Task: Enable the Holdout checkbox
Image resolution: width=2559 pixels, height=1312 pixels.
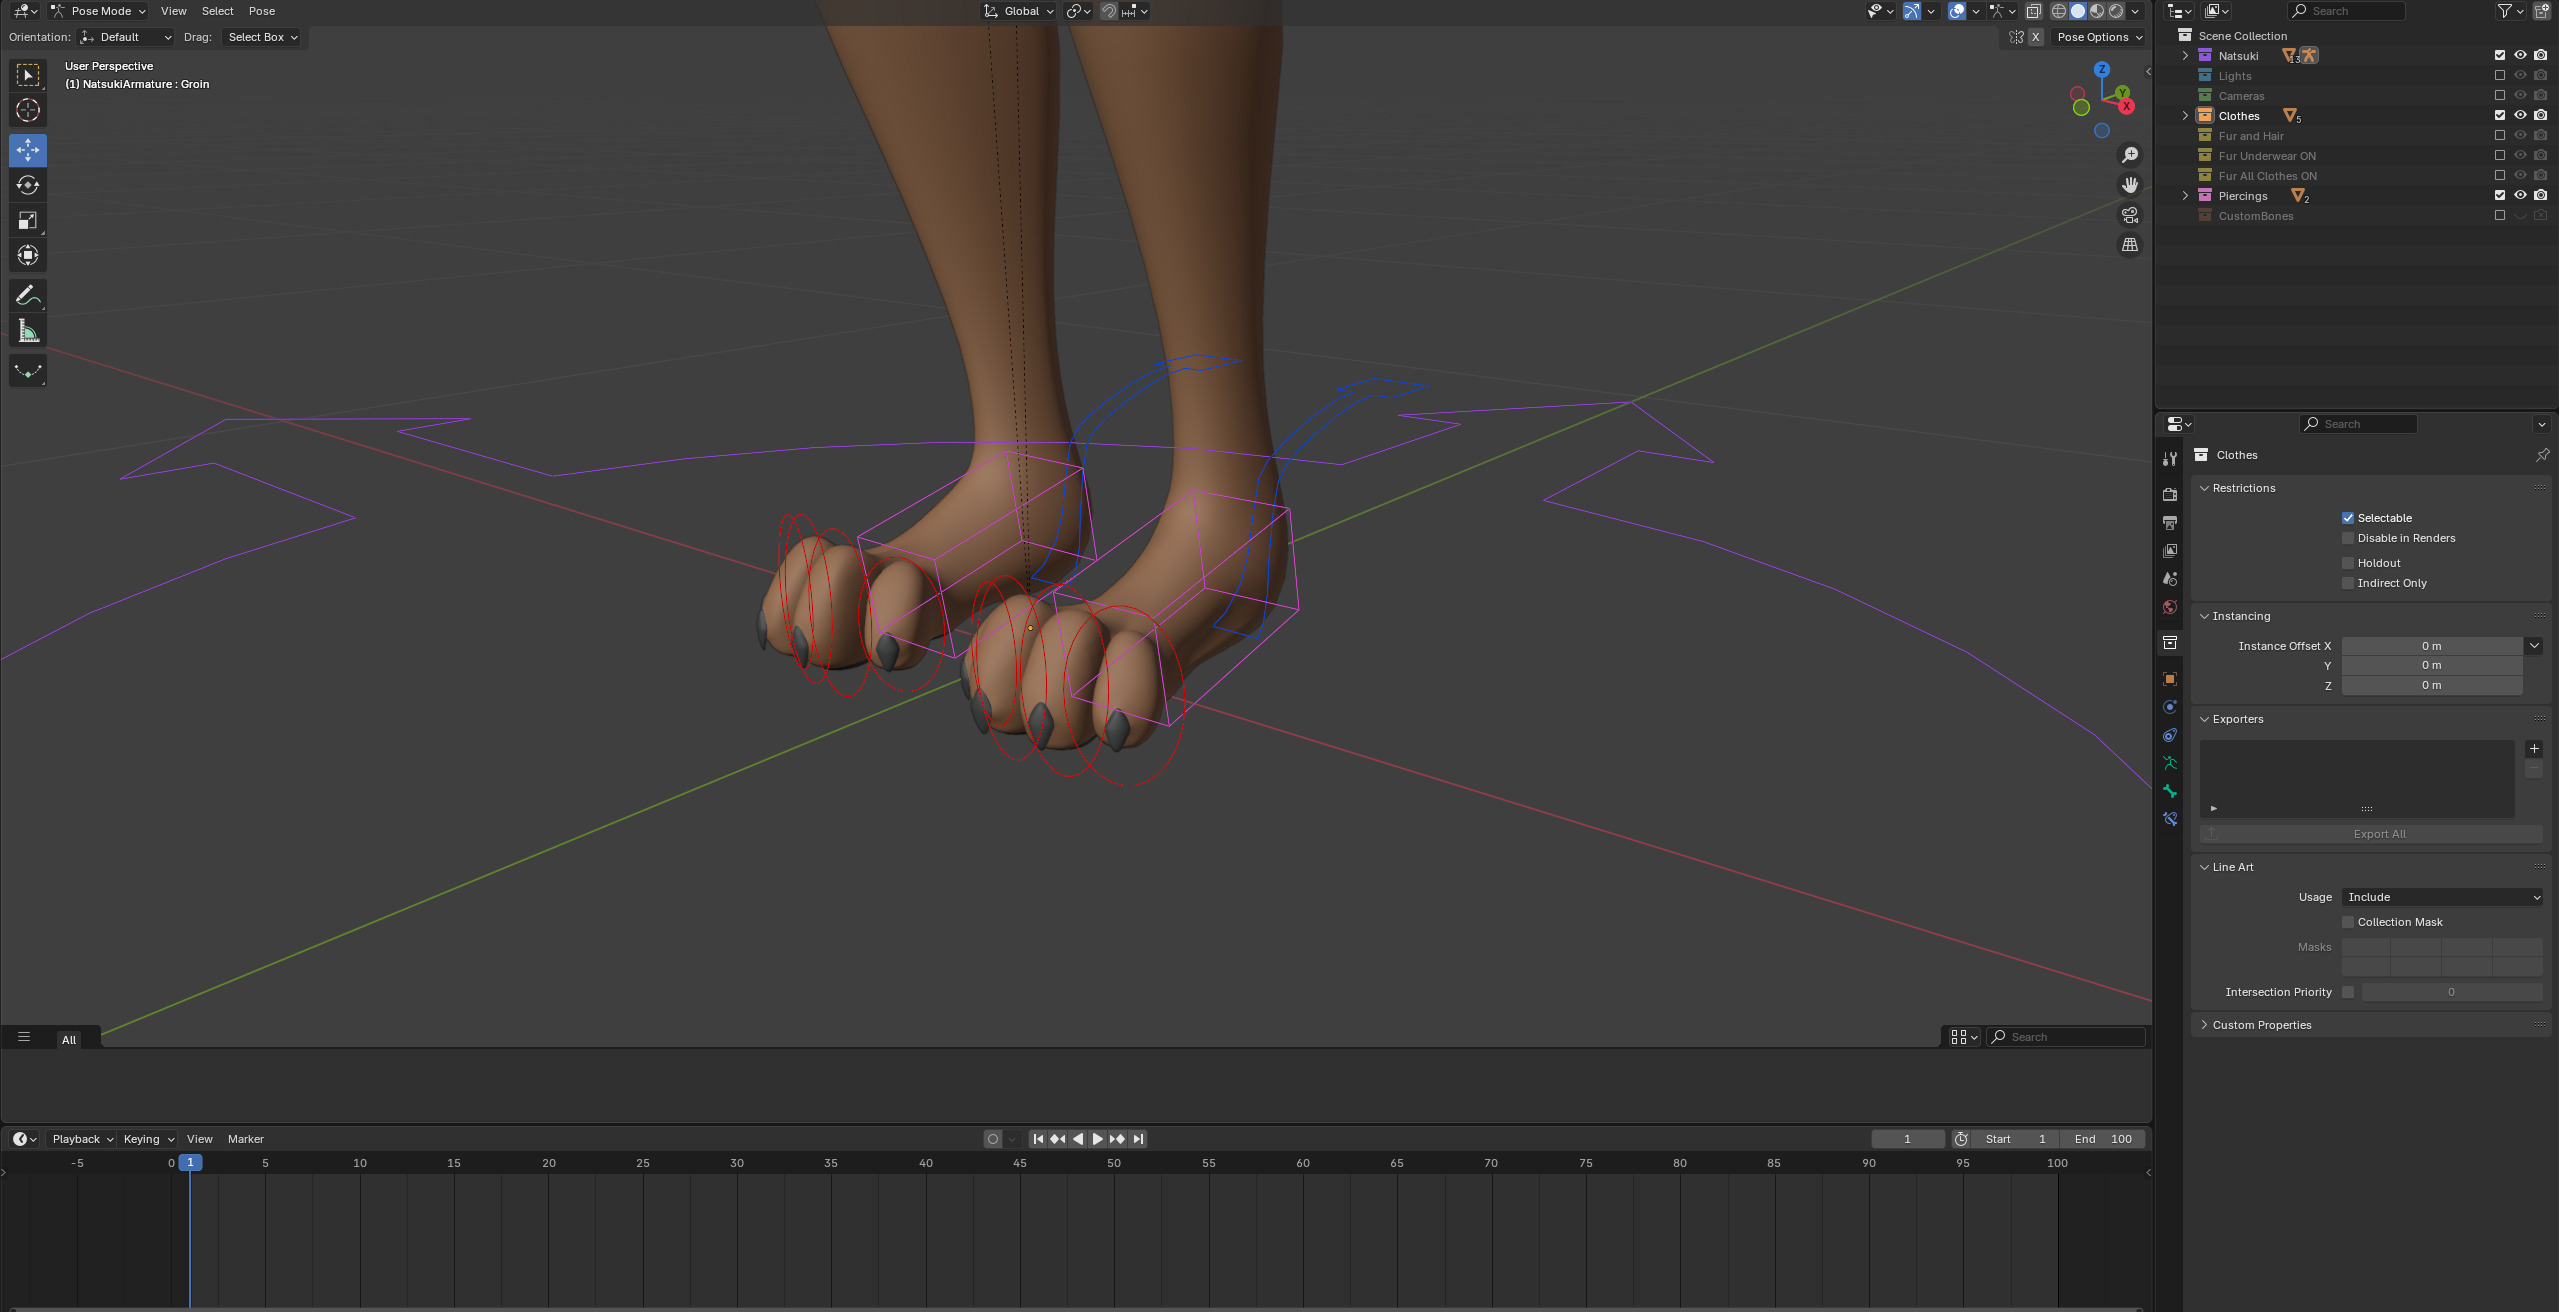Action: pos(2348,563)
